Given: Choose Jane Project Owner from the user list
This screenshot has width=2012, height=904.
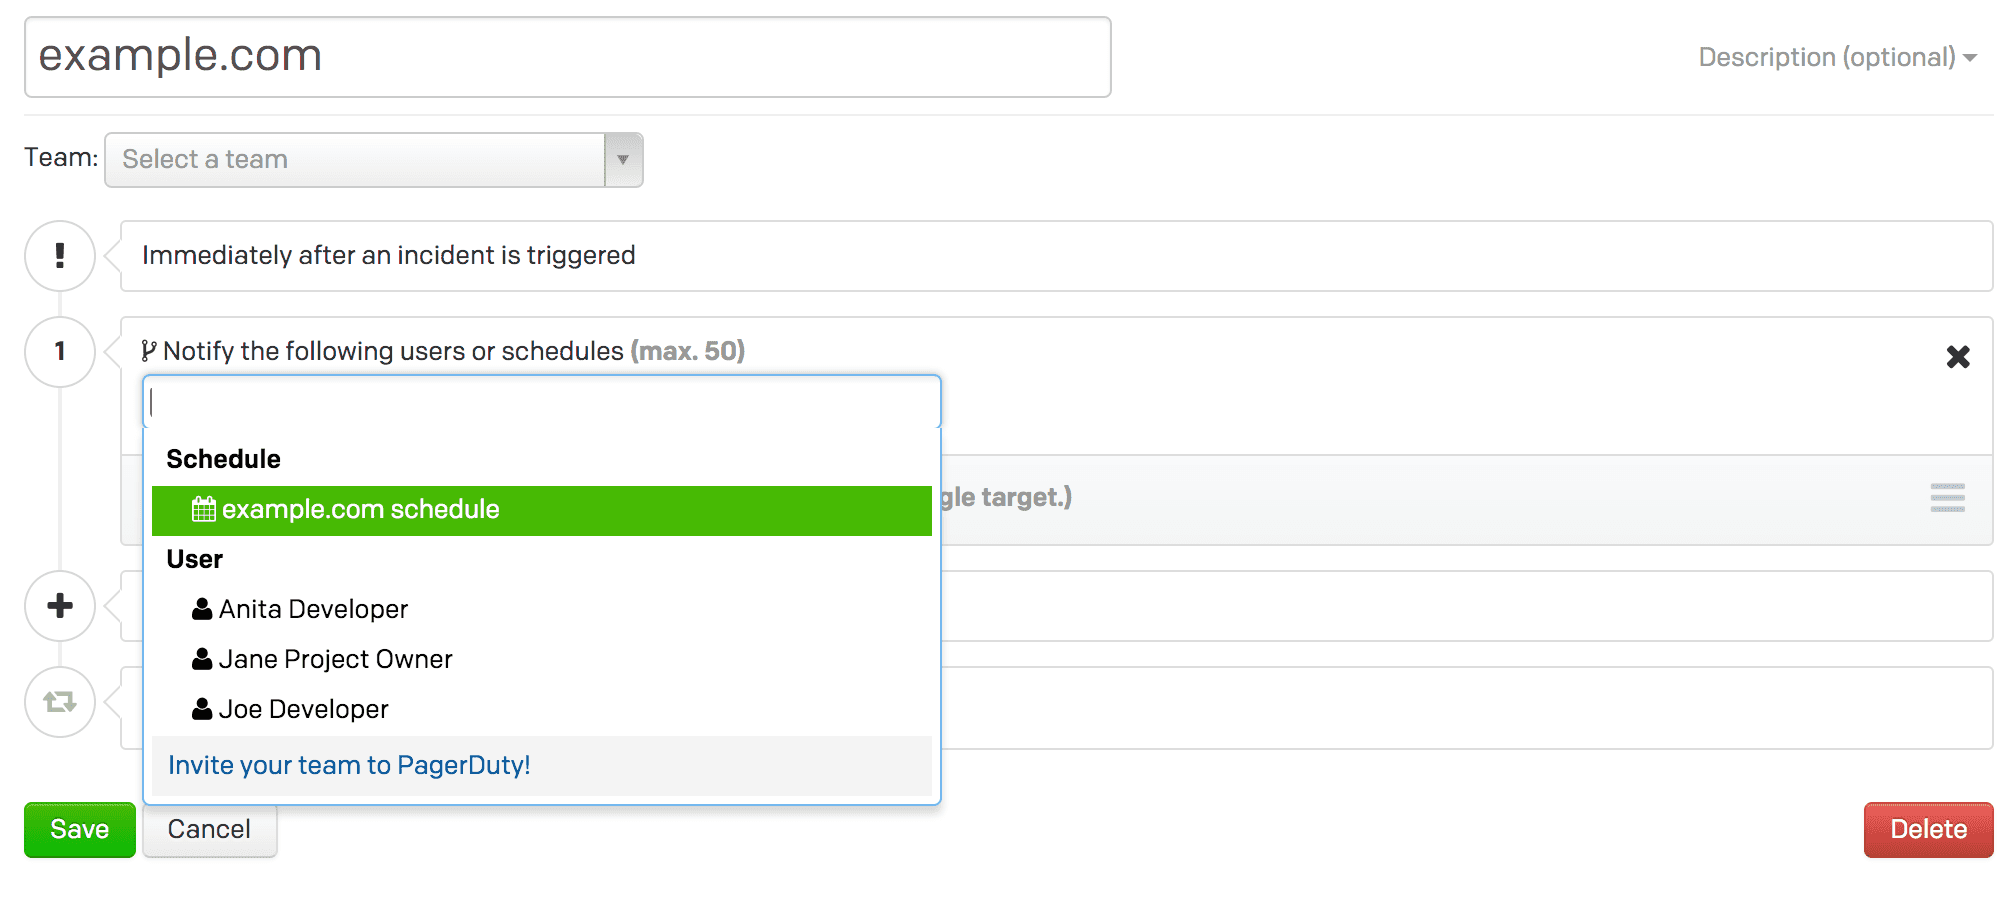Looking at the screenshot, I should (335, 658).
